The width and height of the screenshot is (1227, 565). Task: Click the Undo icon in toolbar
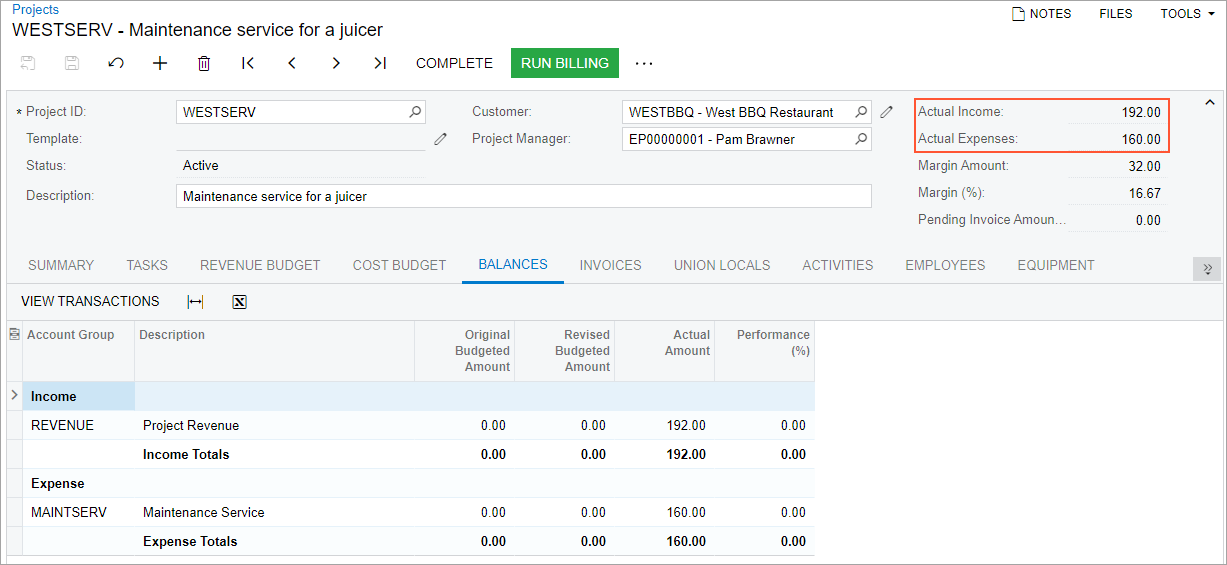tap(116, 63)
